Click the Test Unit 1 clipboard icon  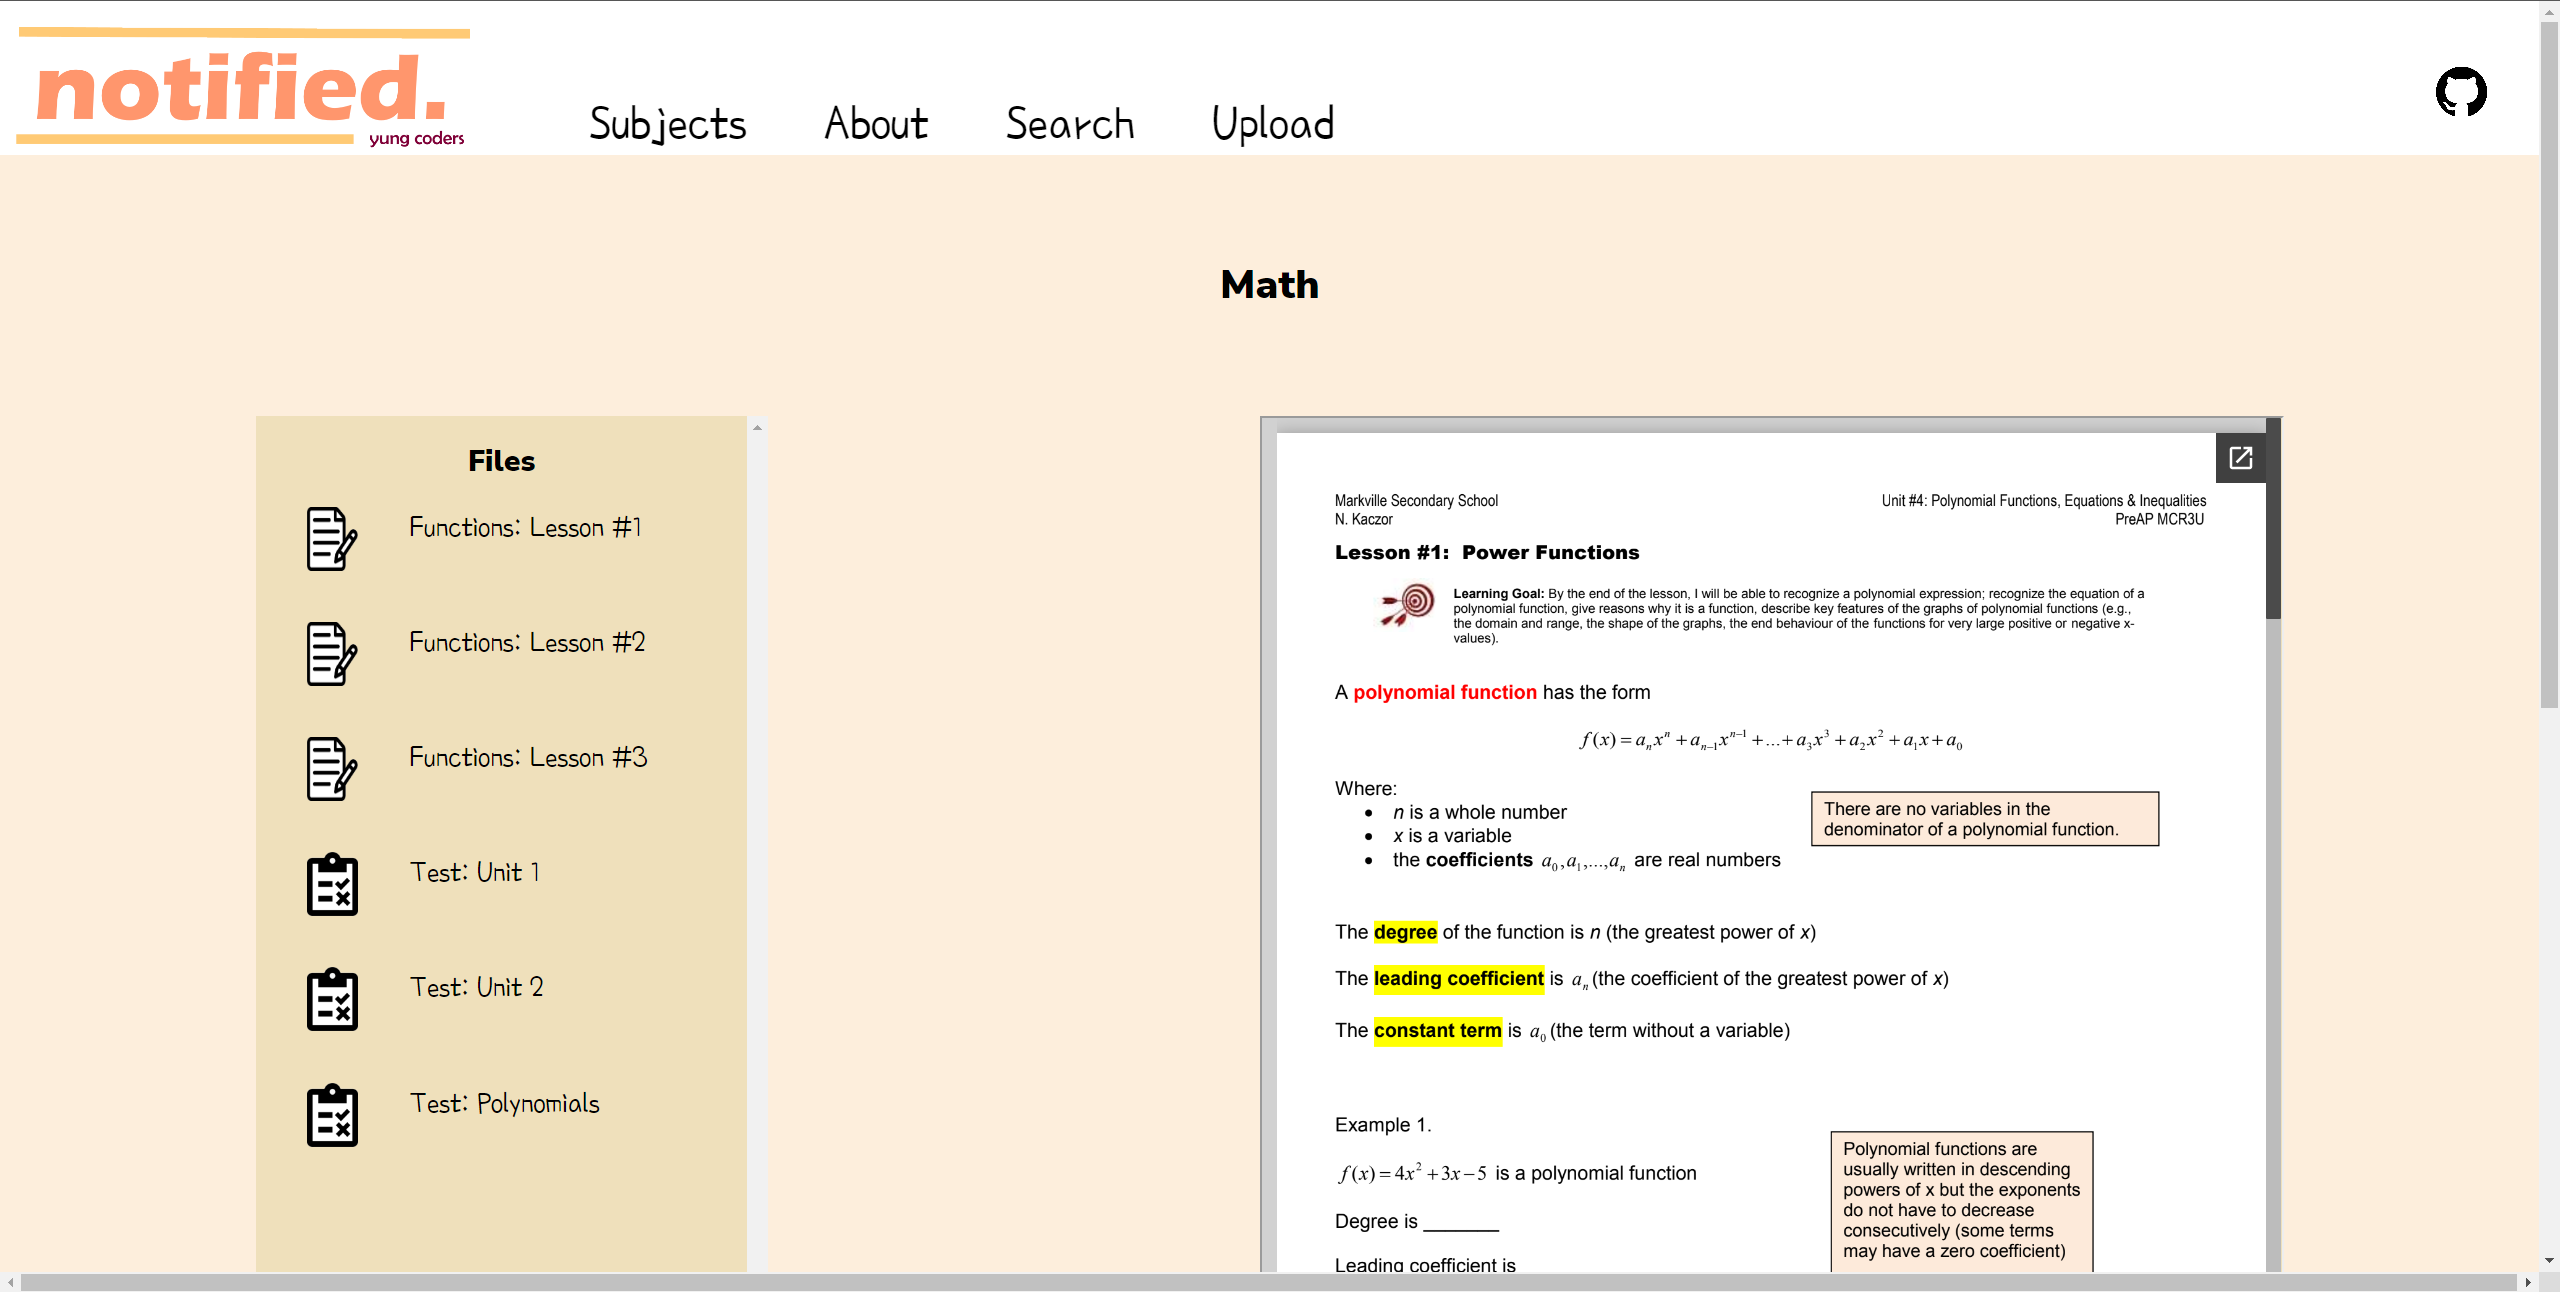(x=332, y=884)
